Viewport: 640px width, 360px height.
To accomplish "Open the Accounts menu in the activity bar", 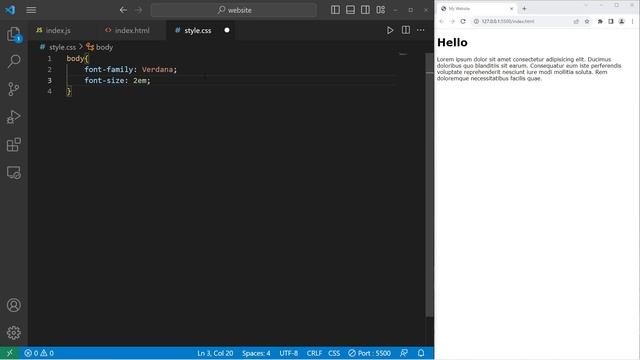I will coord(13,305).
